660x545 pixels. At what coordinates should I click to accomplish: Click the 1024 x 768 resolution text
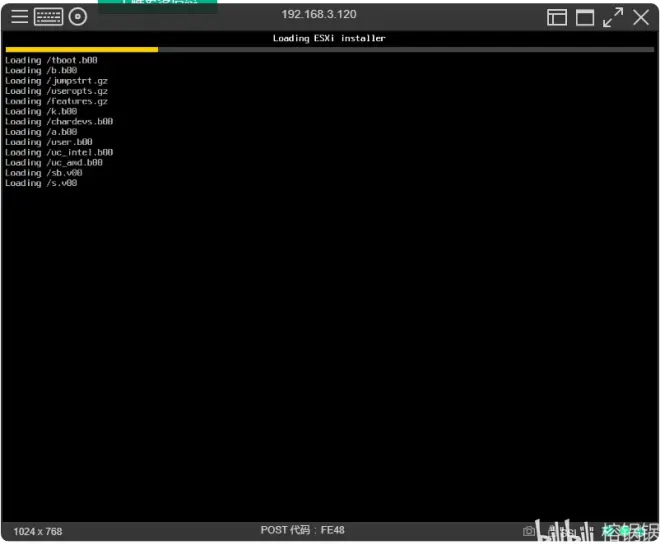coord(38,532)
